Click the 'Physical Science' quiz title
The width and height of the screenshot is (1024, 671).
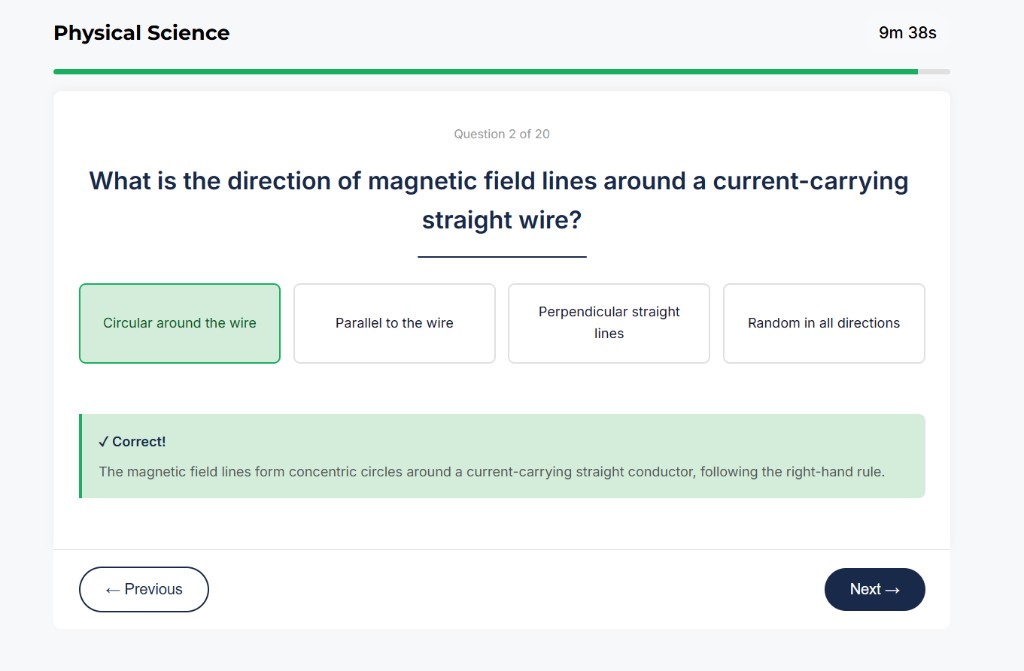click(x=141, y=32)
